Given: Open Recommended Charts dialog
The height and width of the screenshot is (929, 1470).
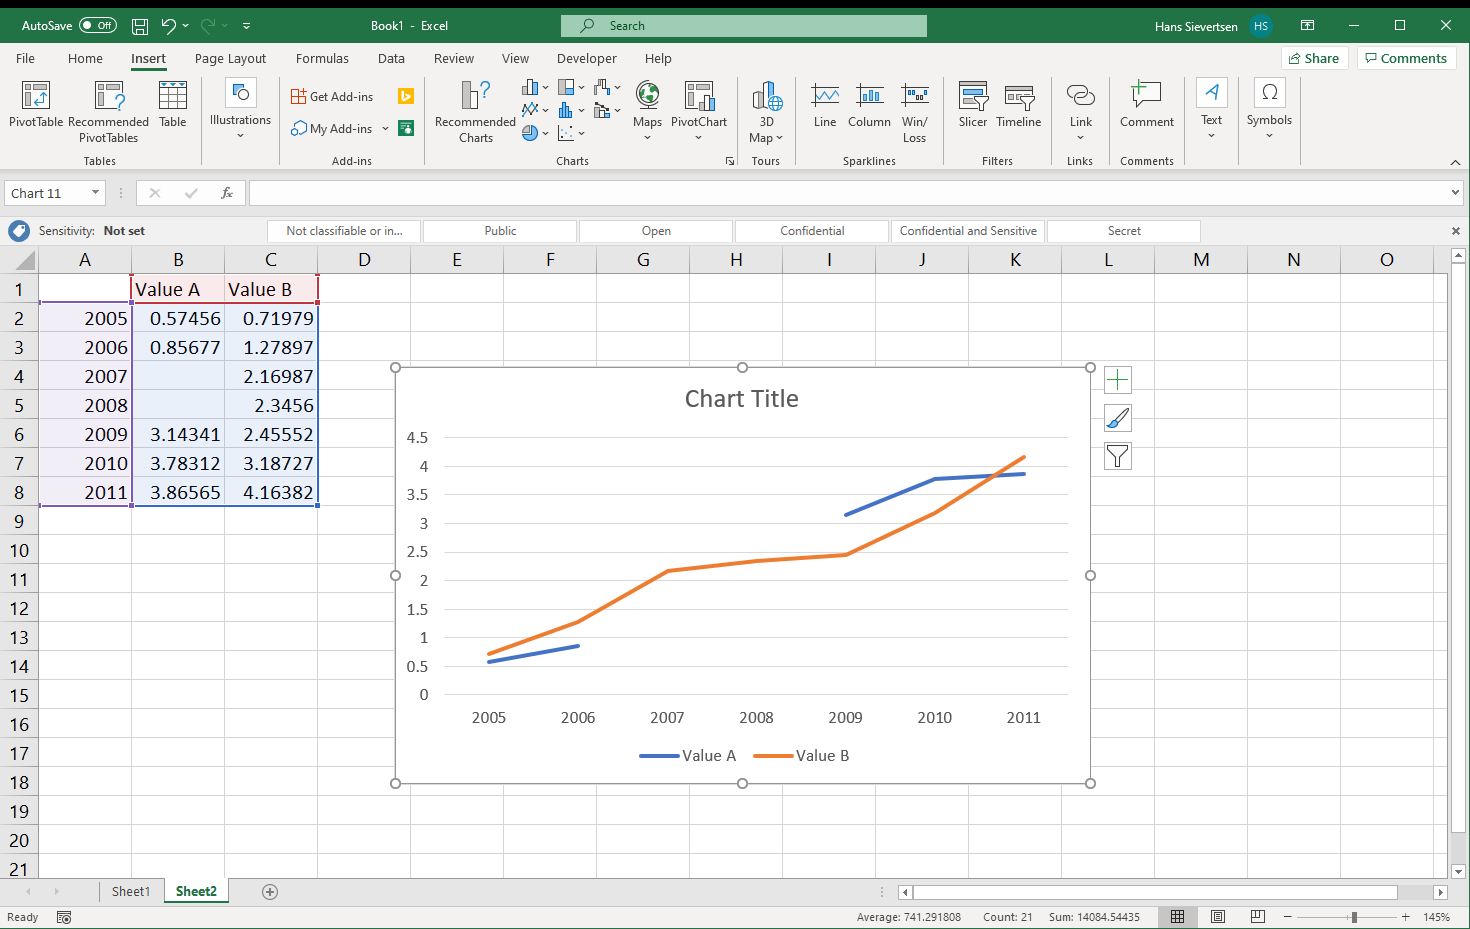Looking at the screenshot, I should tap(475, 112).
